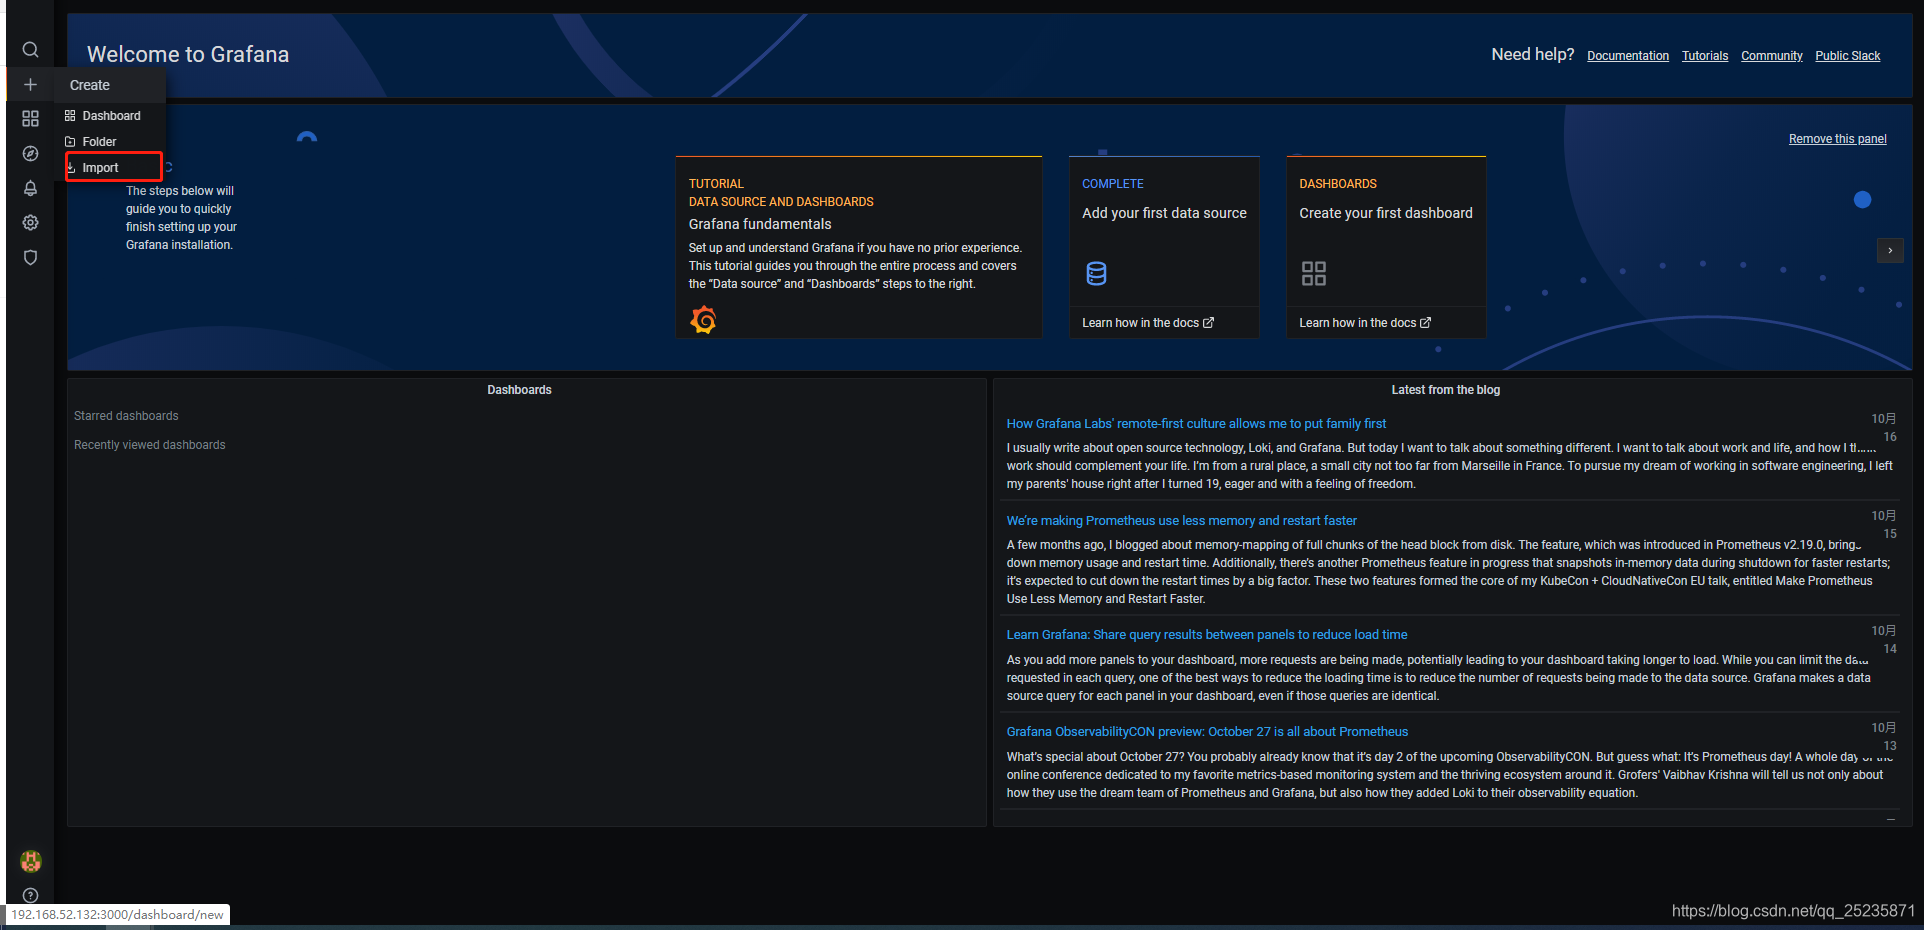Choose Dashboard from Create menu

[110, 116]
